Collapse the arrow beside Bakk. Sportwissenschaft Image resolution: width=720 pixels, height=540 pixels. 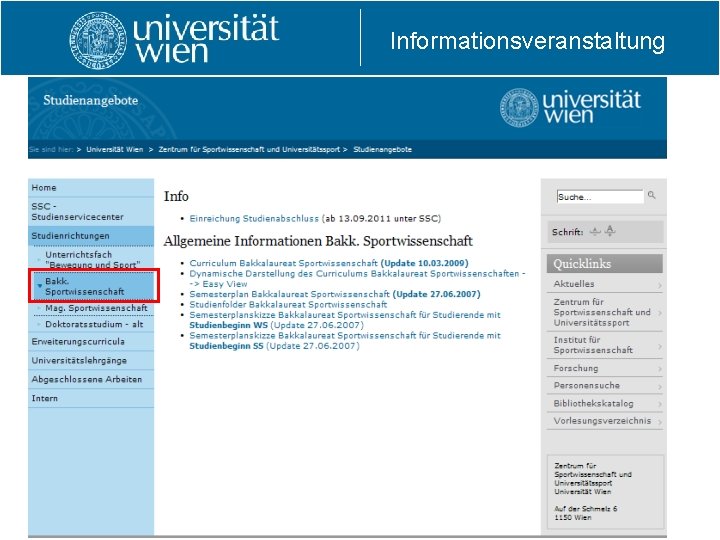(x=39, y=286)
